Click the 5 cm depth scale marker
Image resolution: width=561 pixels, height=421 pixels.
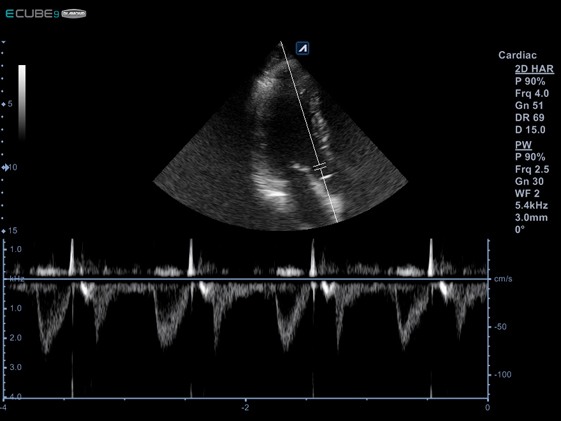click(7, 104)
